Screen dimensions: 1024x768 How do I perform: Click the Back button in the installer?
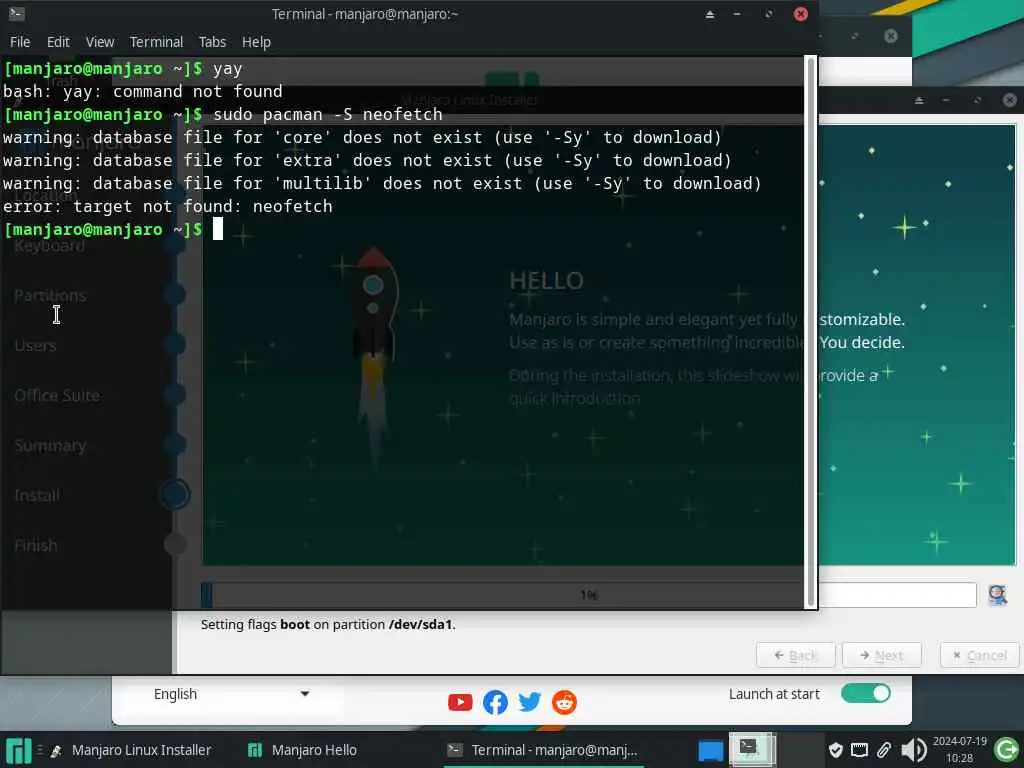coord(795,655)
